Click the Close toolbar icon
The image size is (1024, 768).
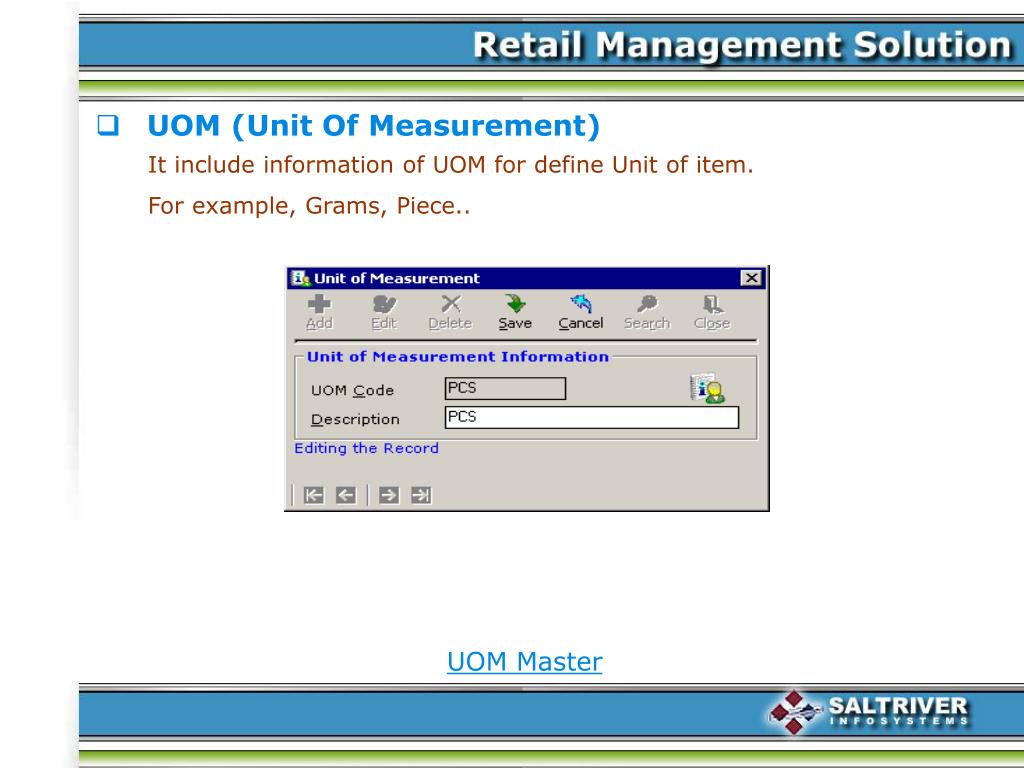coord(712,312)
